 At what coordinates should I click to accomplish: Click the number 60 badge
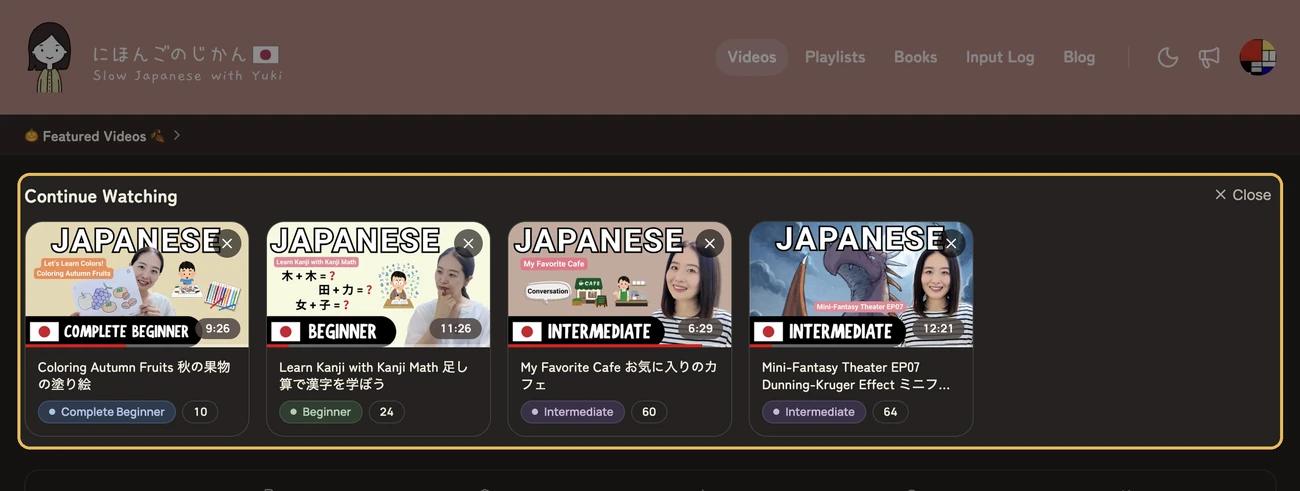[649, 412]
